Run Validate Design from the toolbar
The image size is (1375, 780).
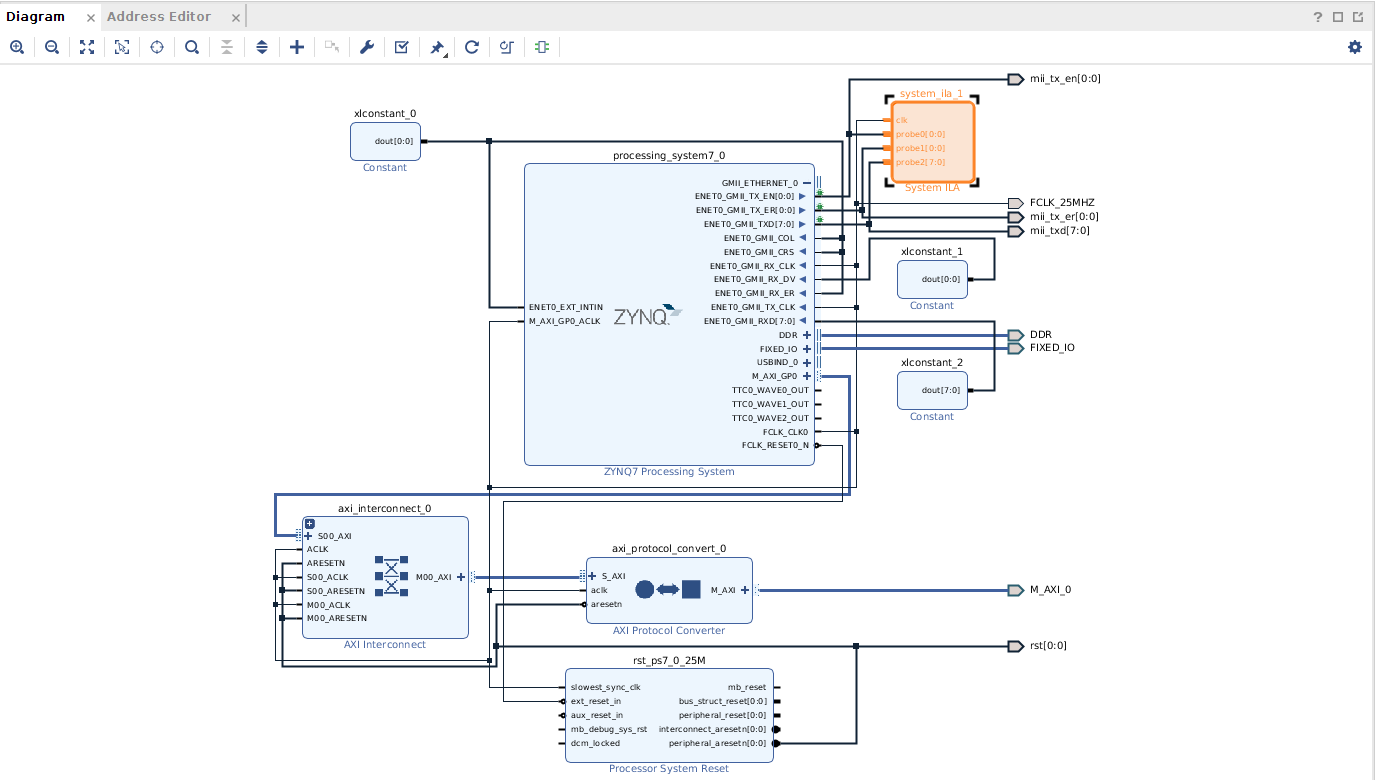(402, 47)
